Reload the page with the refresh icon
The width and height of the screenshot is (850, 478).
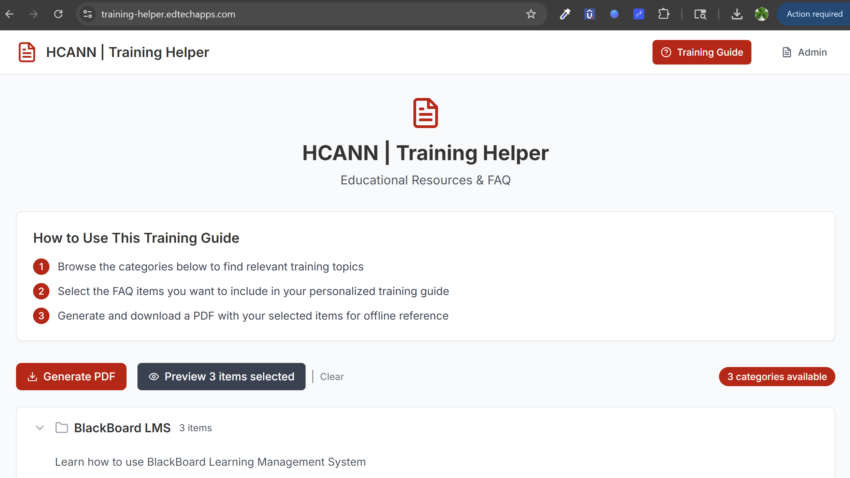point(58,14)
